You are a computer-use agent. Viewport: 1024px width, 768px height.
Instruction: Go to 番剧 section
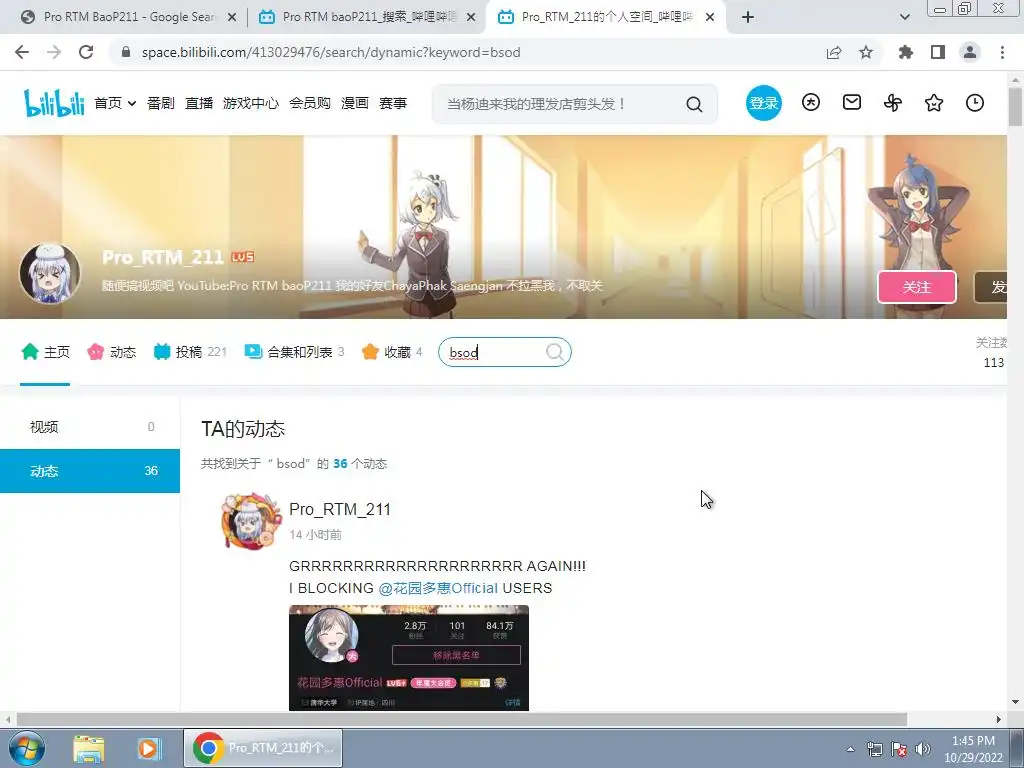pyautogui.click(x=161, y=103)
